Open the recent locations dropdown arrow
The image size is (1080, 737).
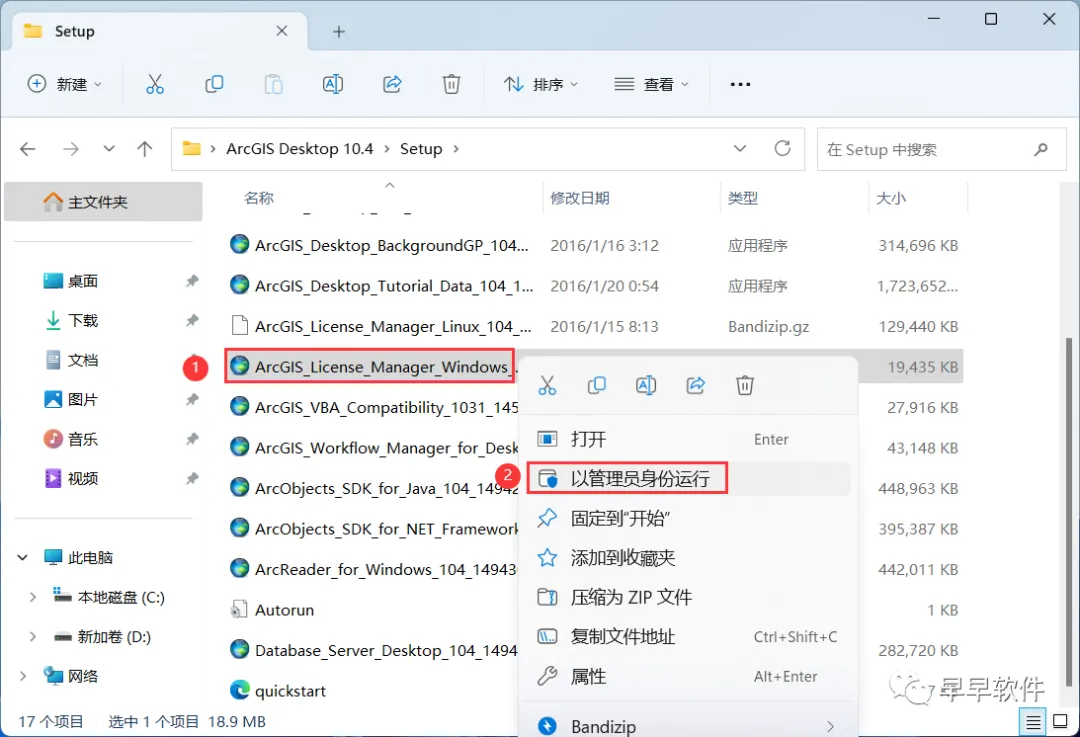coord(109,149)
